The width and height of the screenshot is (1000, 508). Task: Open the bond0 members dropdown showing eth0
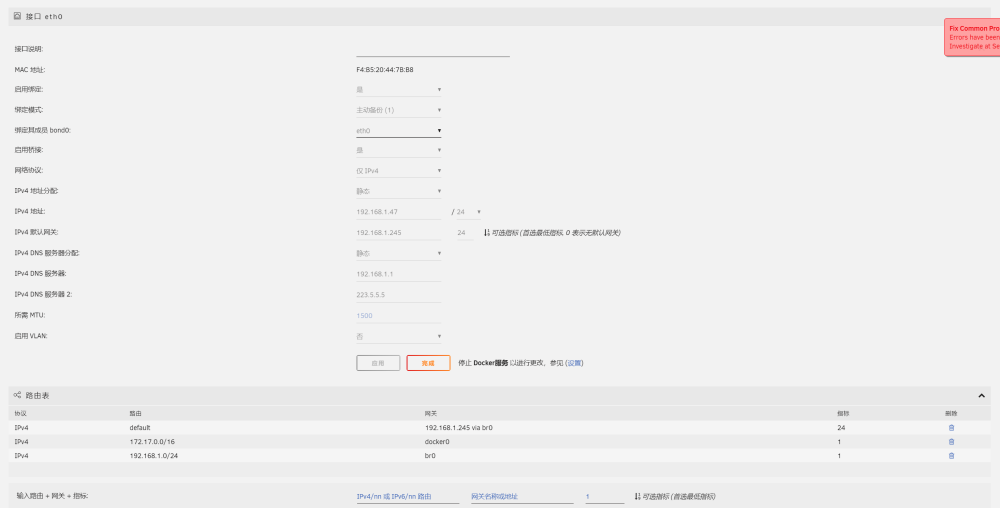tap(399, 131)
